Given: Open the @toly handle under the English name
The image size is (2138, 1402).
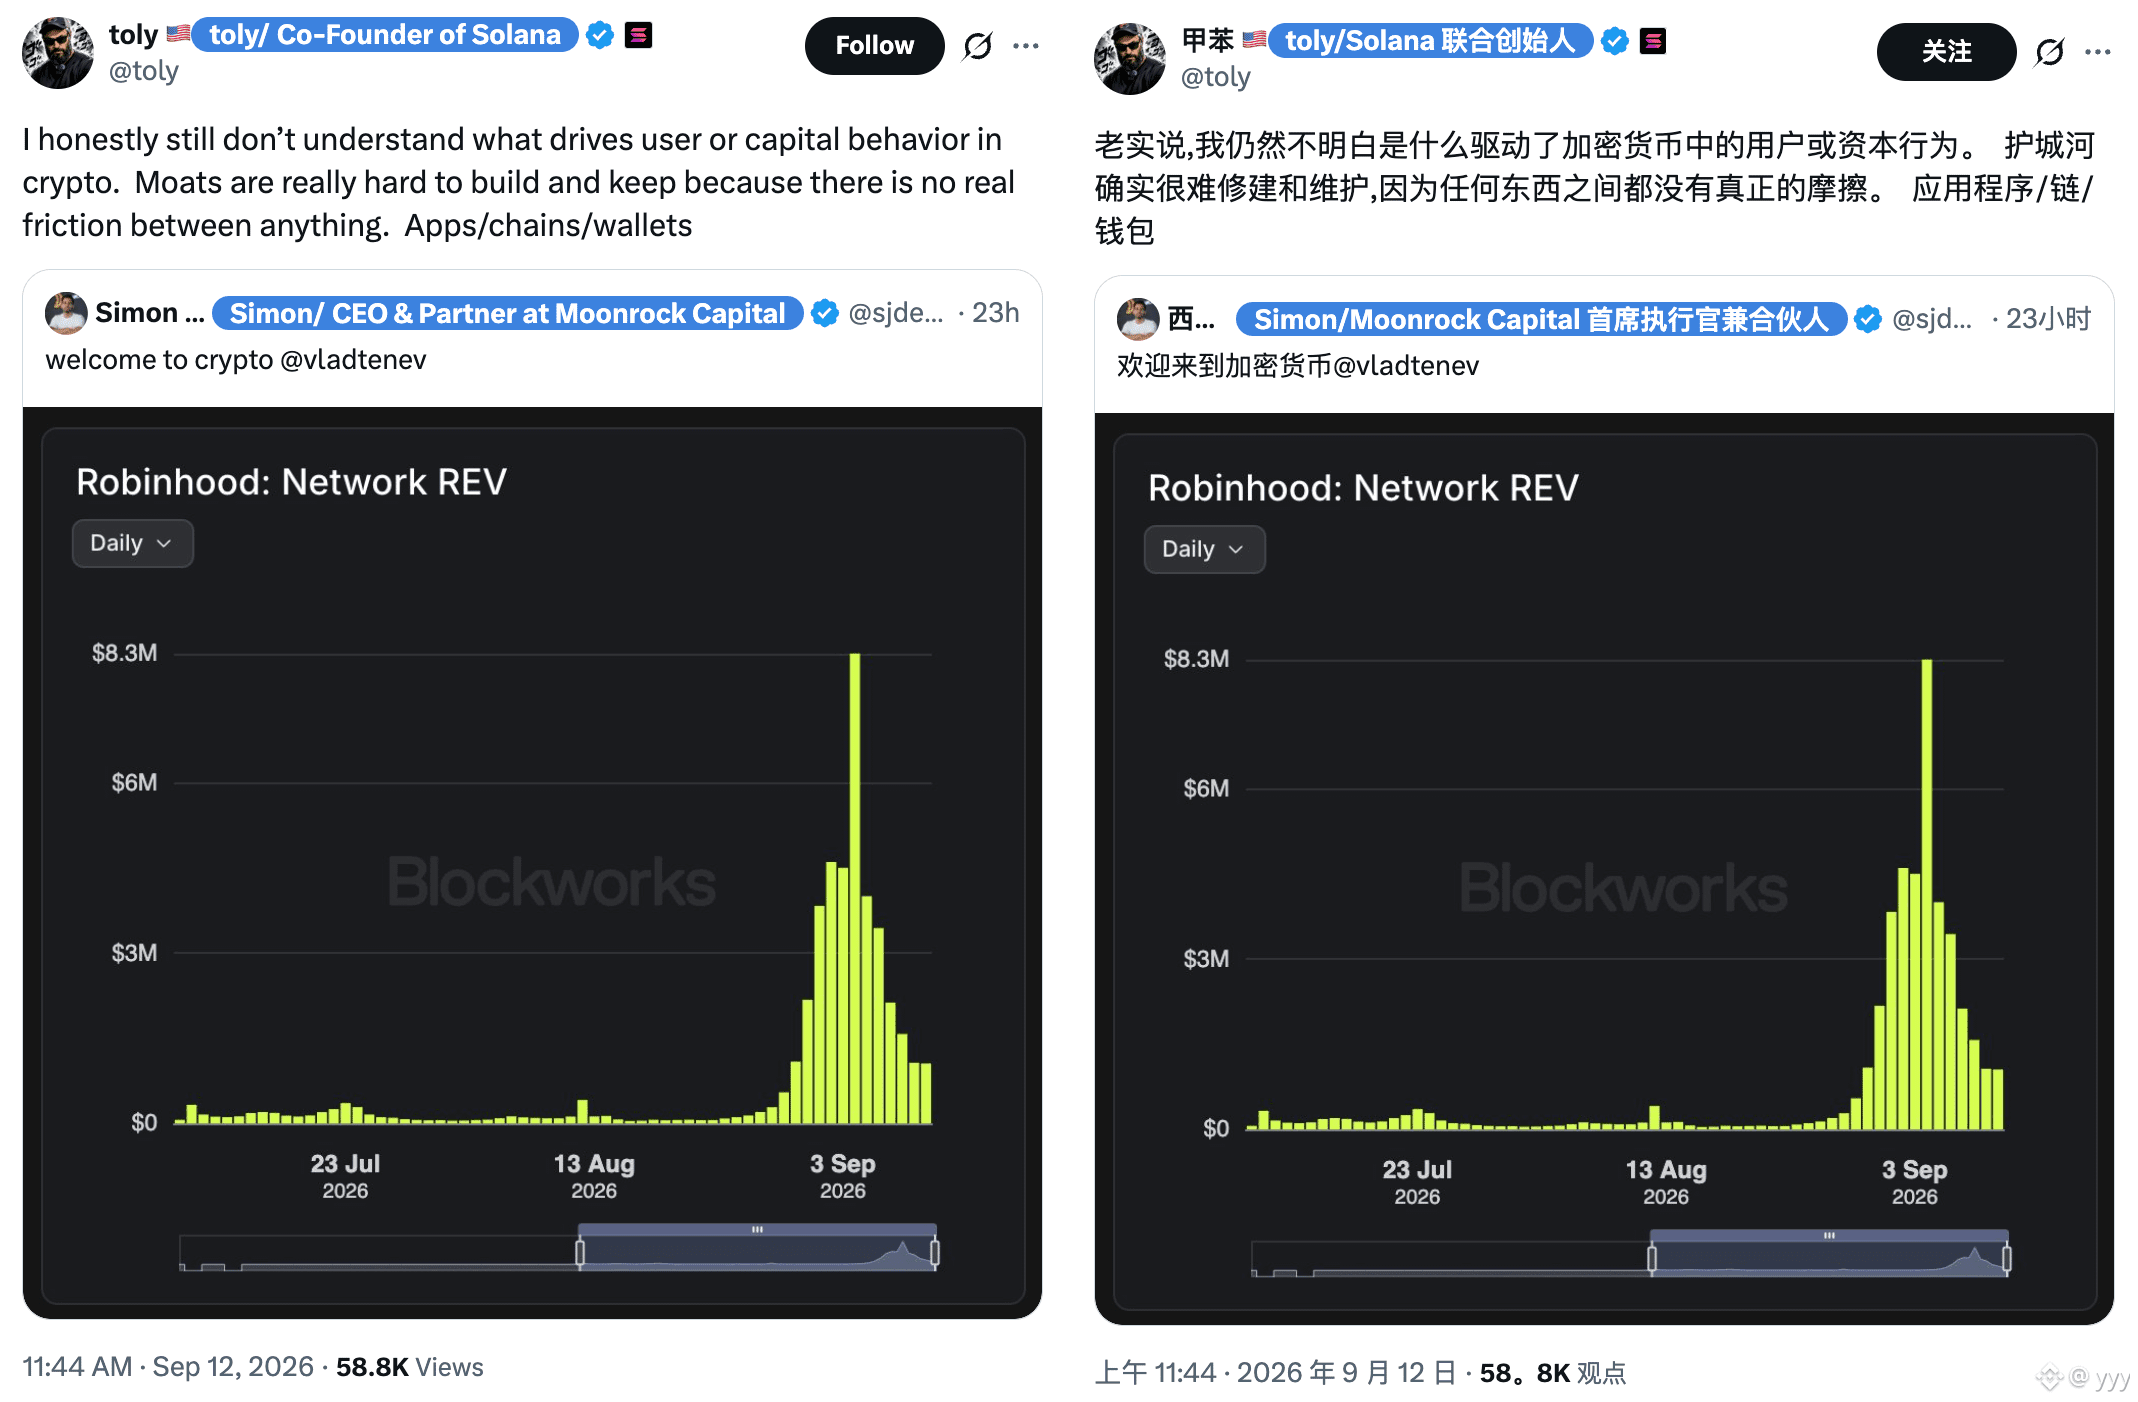Looking at the screenshot, I should 143,71.
